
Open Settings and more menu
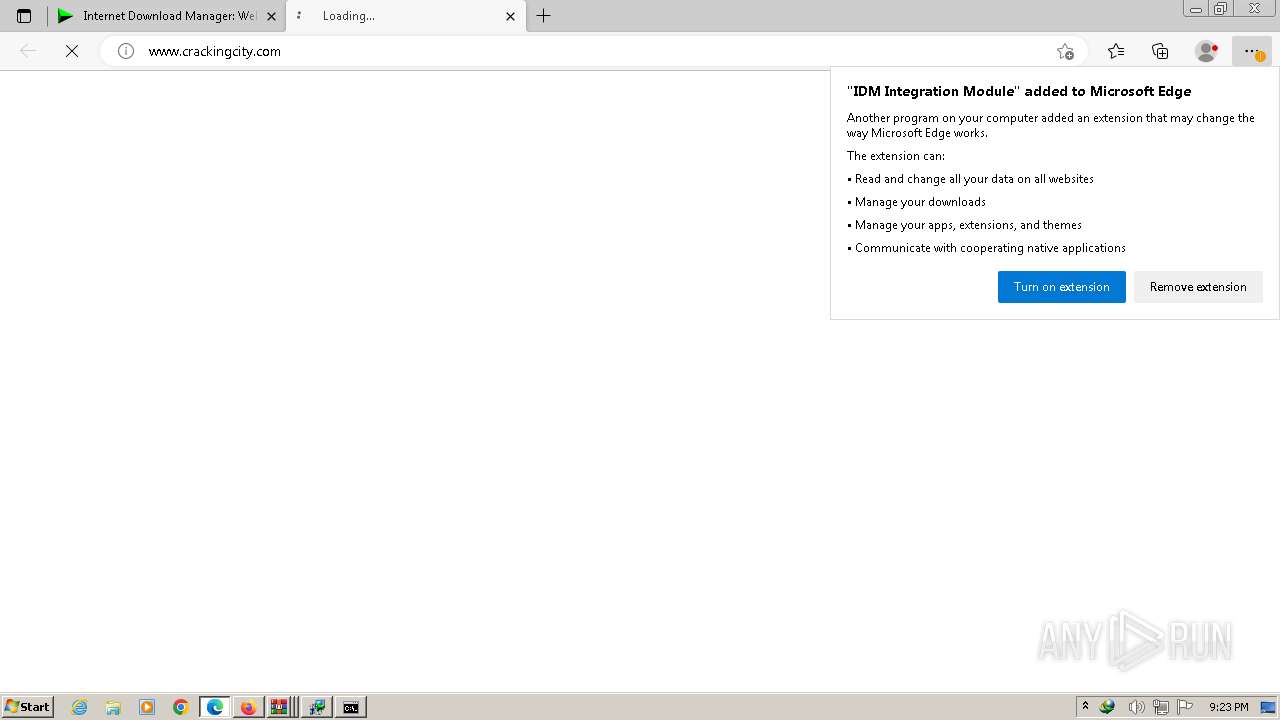coord(1251,51)
